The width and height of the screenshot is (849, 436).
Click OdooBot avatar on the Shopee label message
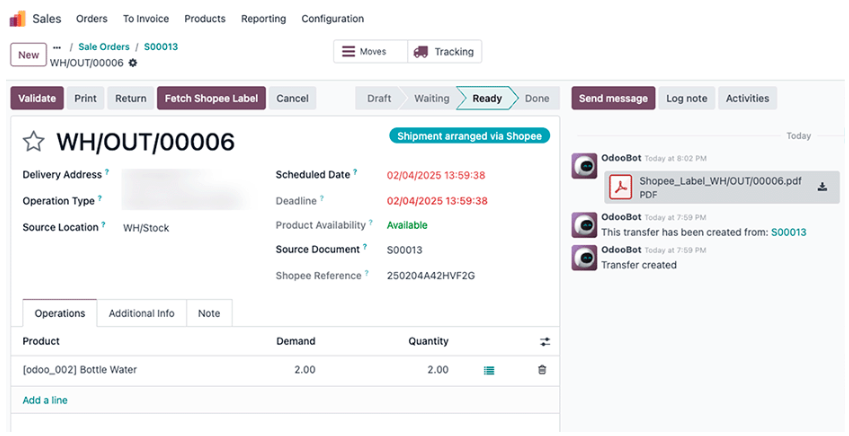pyautogui.click(x=584, y=166)
